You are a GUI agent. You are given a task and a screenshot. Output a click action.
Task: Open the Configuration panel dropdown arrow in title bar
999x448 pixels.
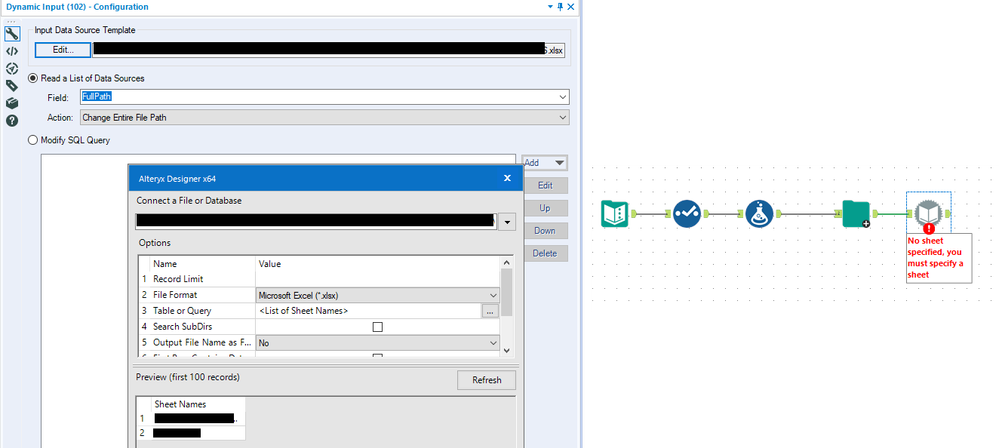pos(550,7)
